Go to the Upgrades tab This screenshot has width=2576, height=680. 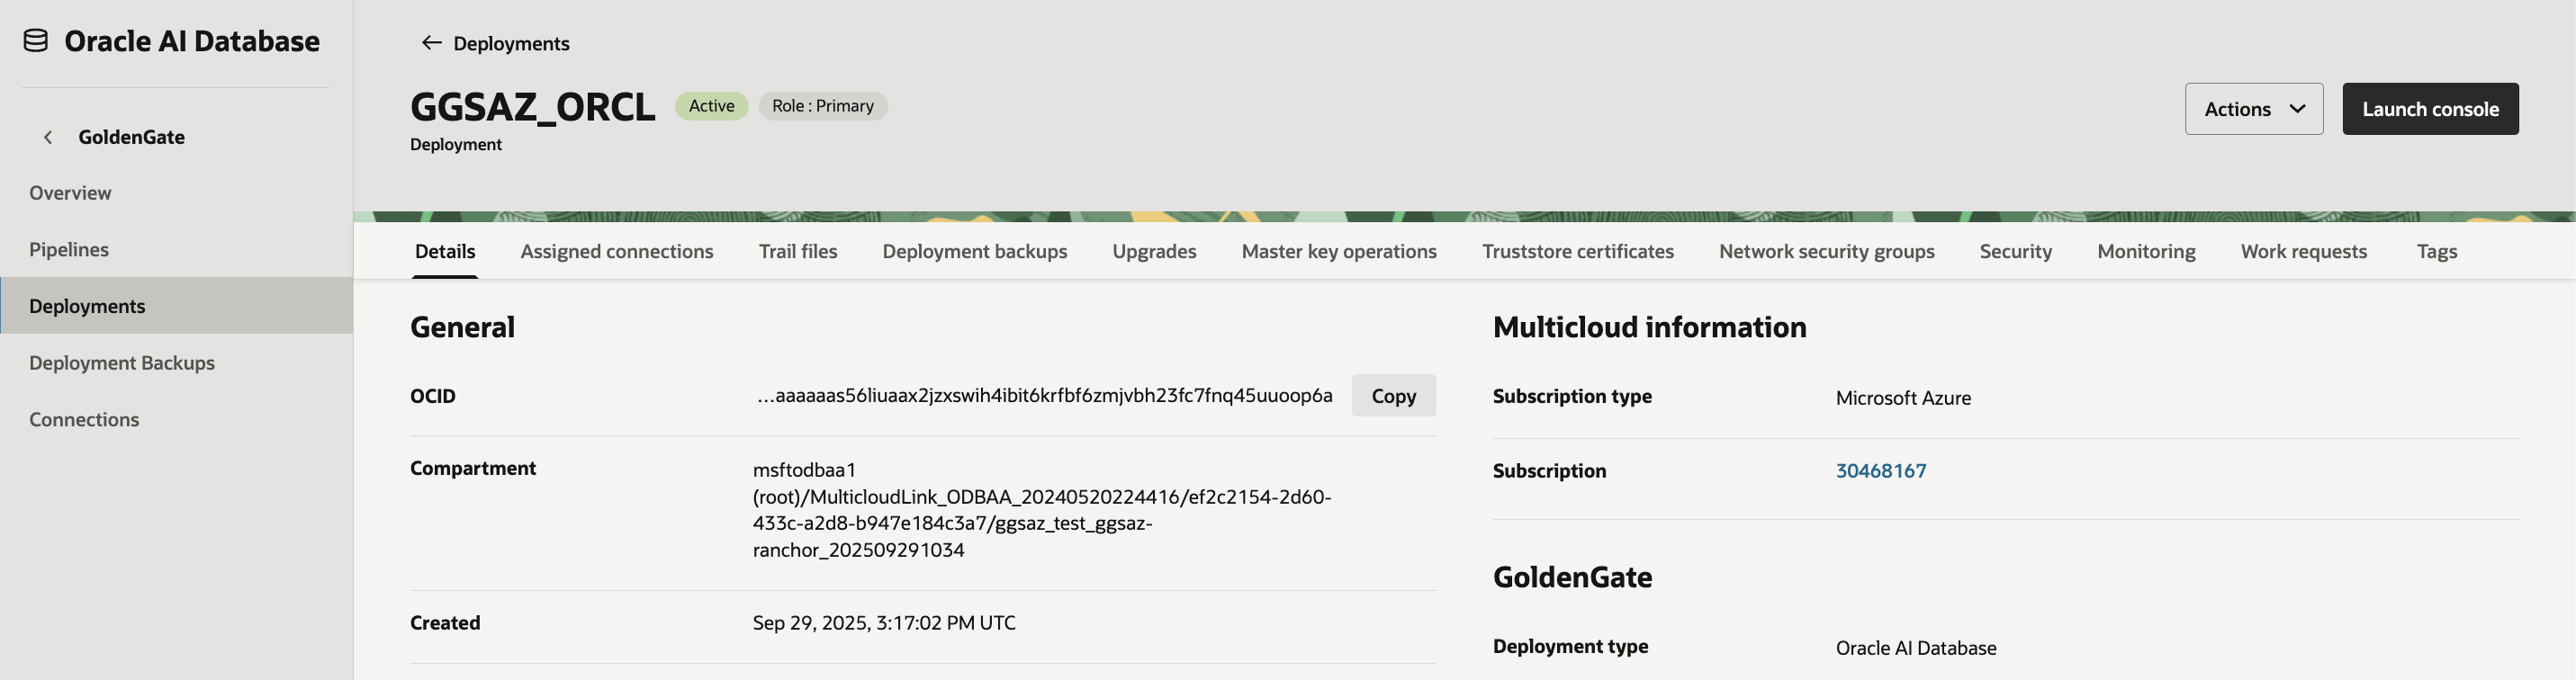[1154, 251]
